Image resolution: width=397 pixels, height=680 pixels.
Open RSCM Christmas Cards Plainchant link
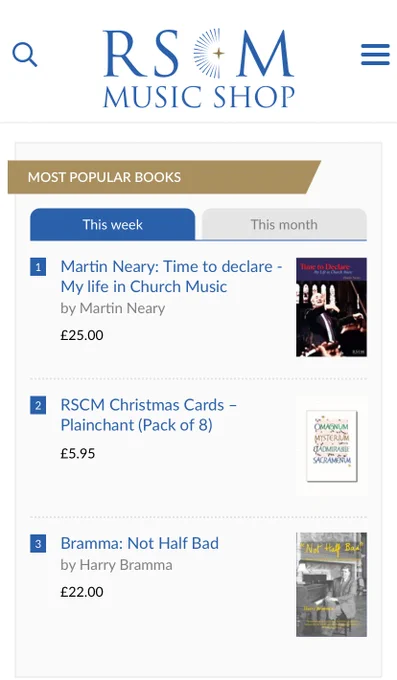pyautogui.click(x=149, y=415)
